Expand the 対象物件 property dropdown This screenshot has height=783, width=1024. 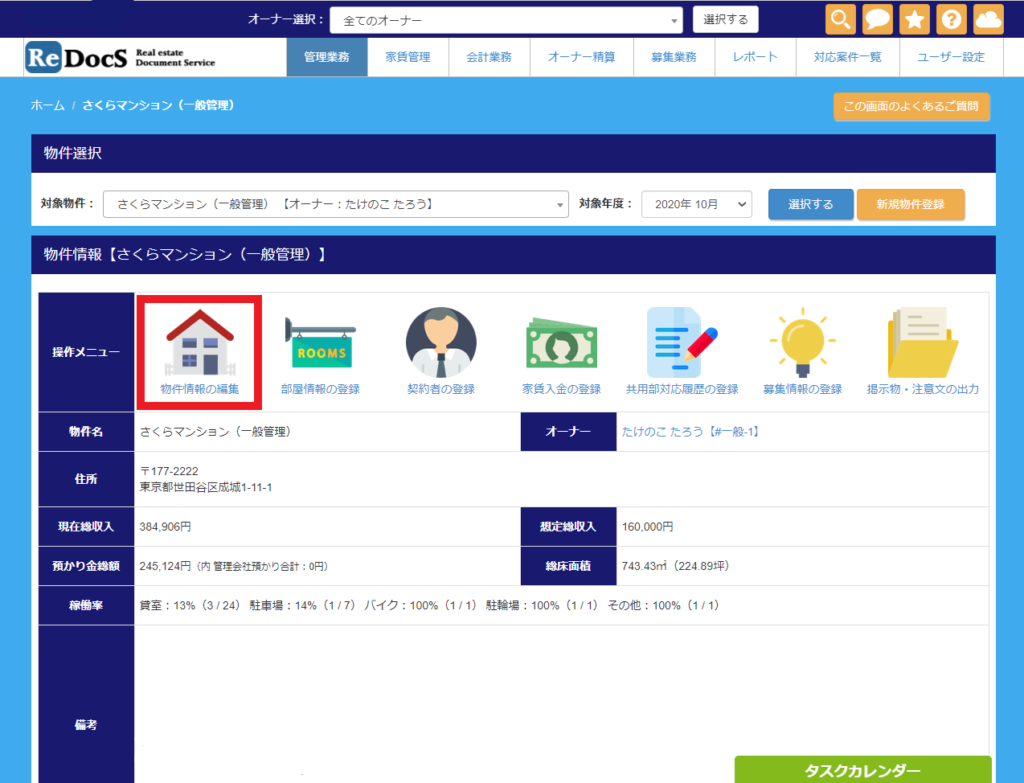pos(336,204)
